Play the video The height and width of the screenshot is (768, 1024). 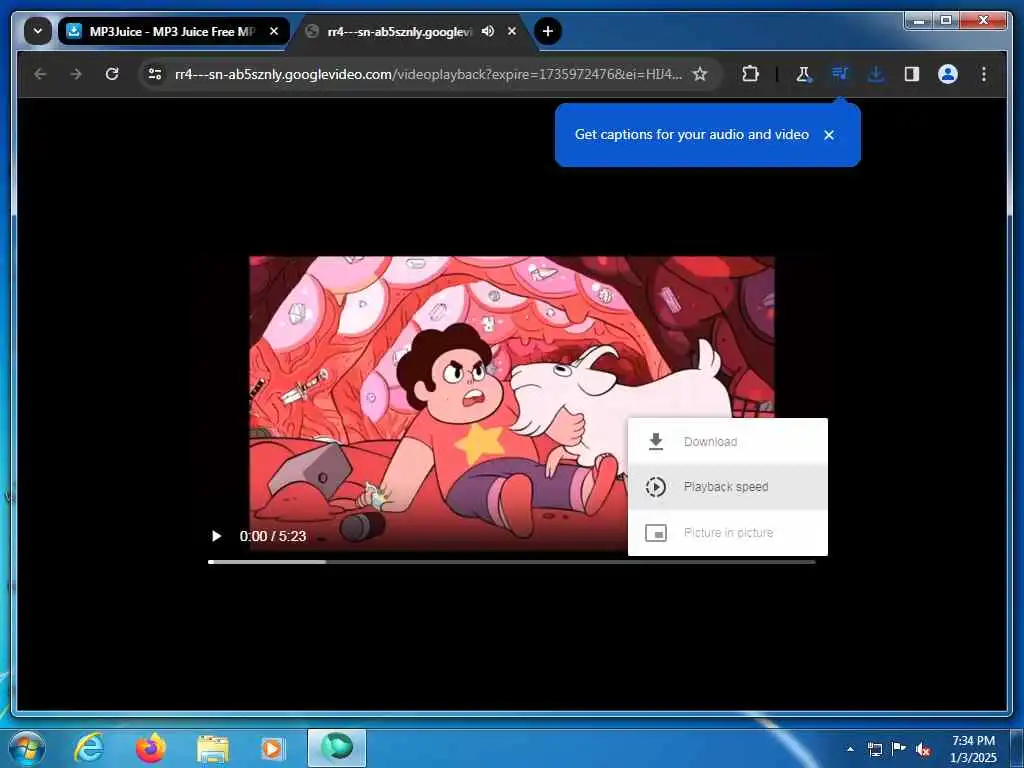(216, 536)
